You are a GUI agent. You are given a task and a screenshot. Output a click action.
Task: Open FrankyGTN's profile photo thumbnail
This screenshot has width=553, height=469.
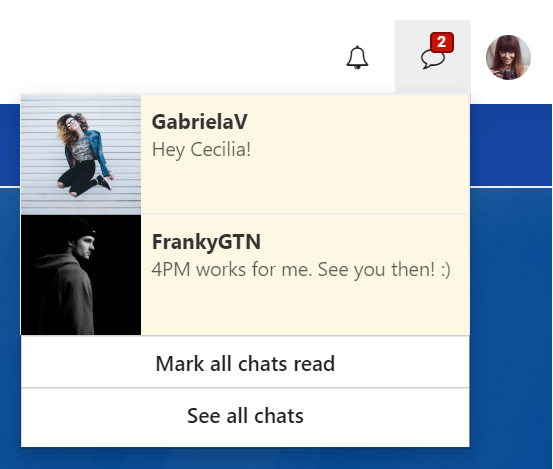81,275
